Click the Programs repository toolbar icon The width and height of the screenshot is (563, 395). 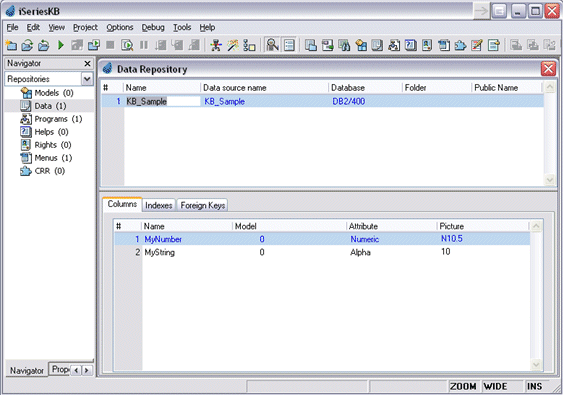[394, 45]
